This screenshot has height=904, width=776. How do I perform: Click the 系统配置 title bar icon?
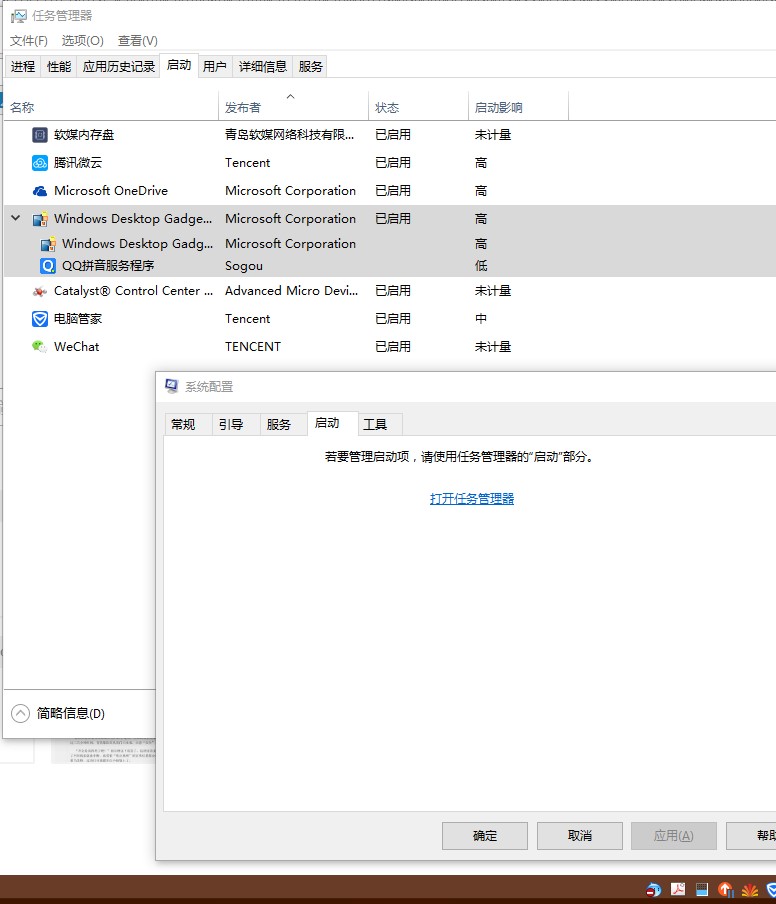171,386
